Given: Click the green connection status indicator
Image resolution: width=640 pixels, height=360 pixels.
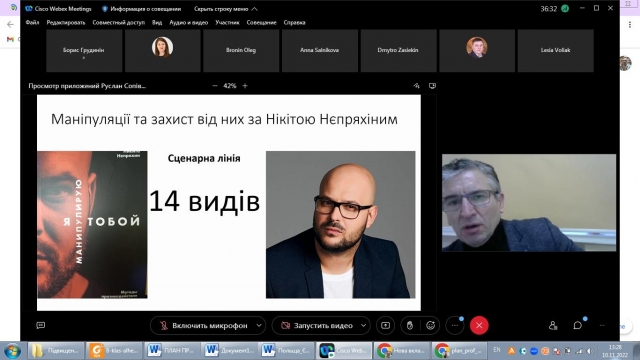Looking at the screenshot, I should (565, 9).
